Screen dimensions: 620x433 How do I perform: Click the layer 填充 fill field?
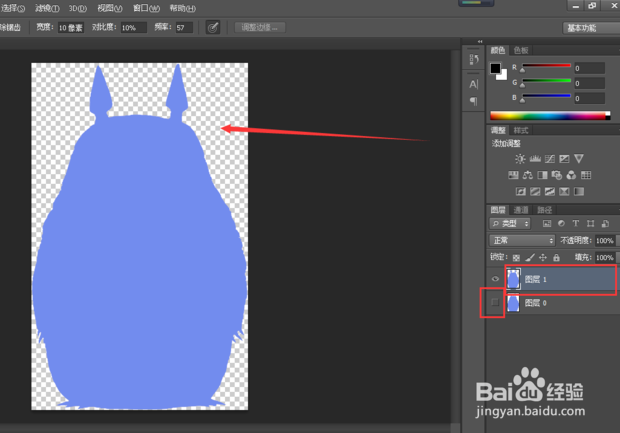[605, 258]
